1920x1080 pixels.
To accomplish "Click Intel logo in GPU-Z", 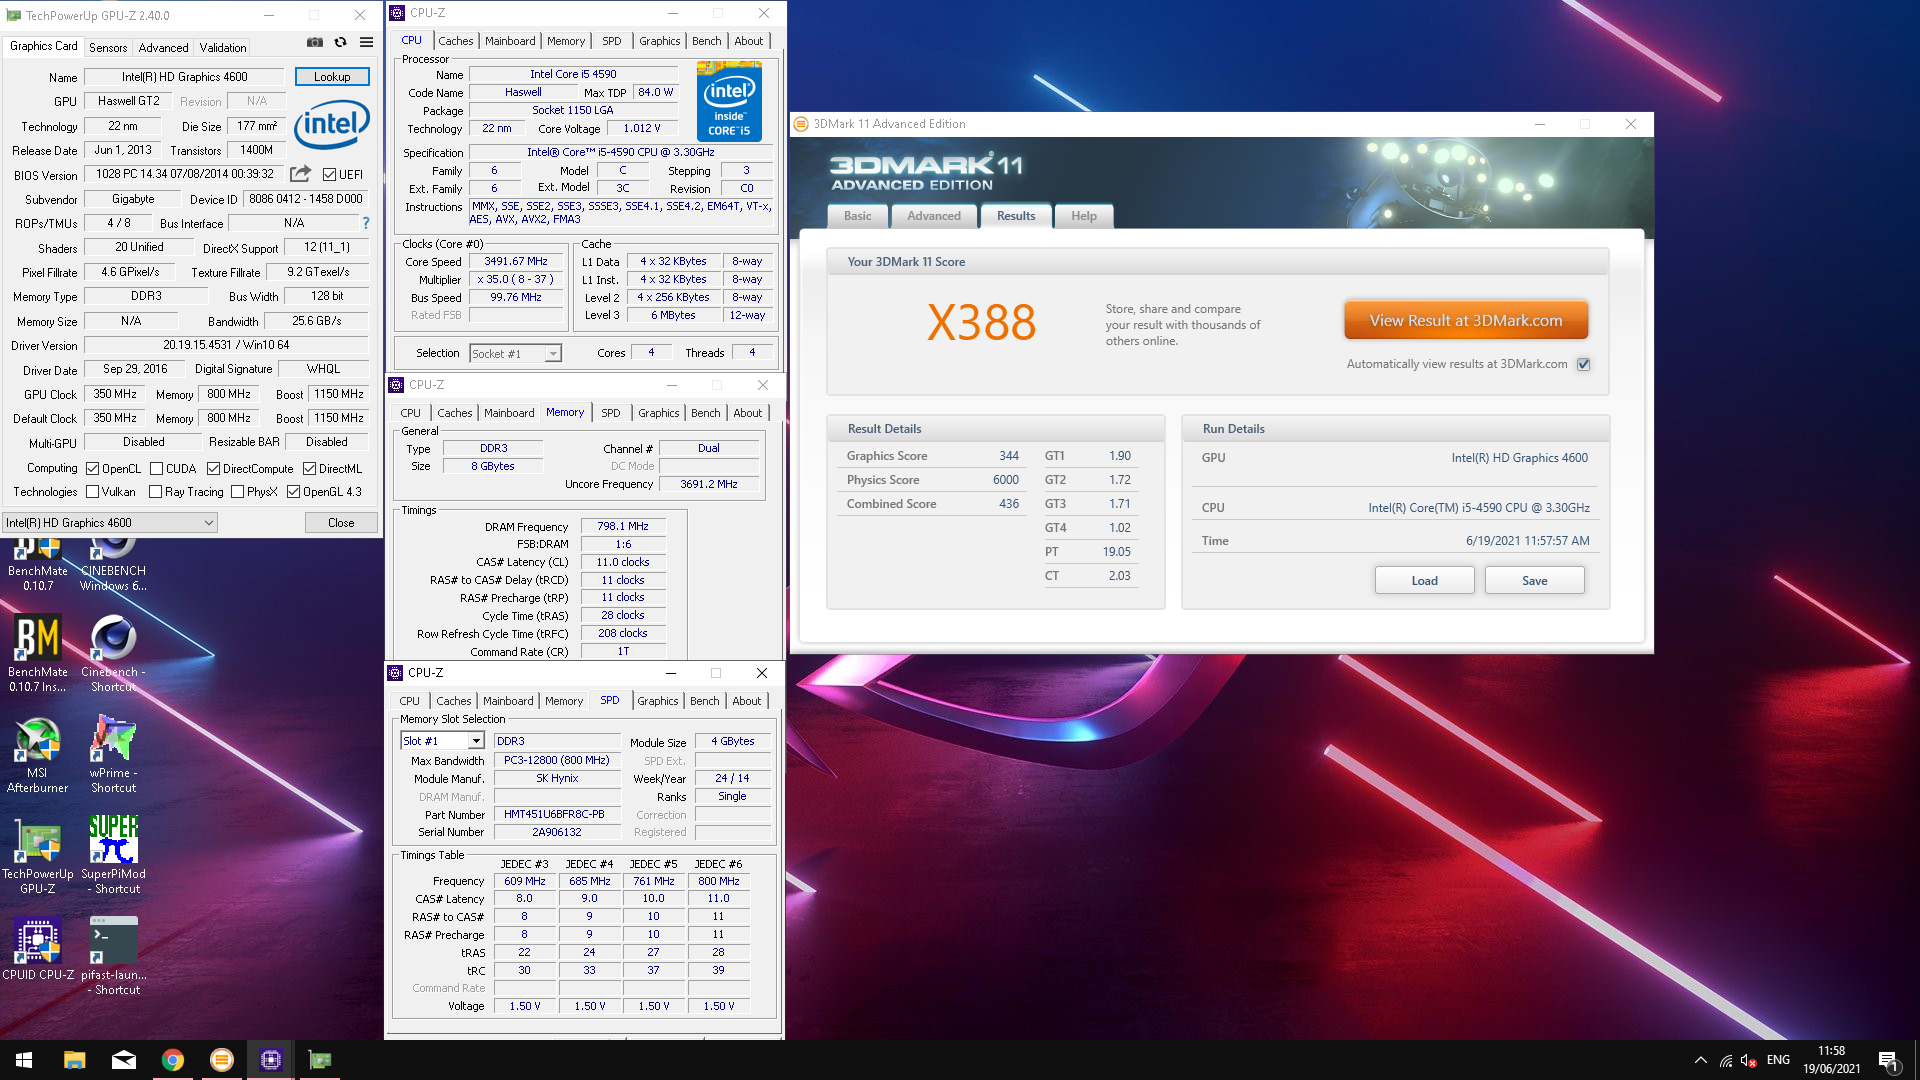I will (332, 126).
